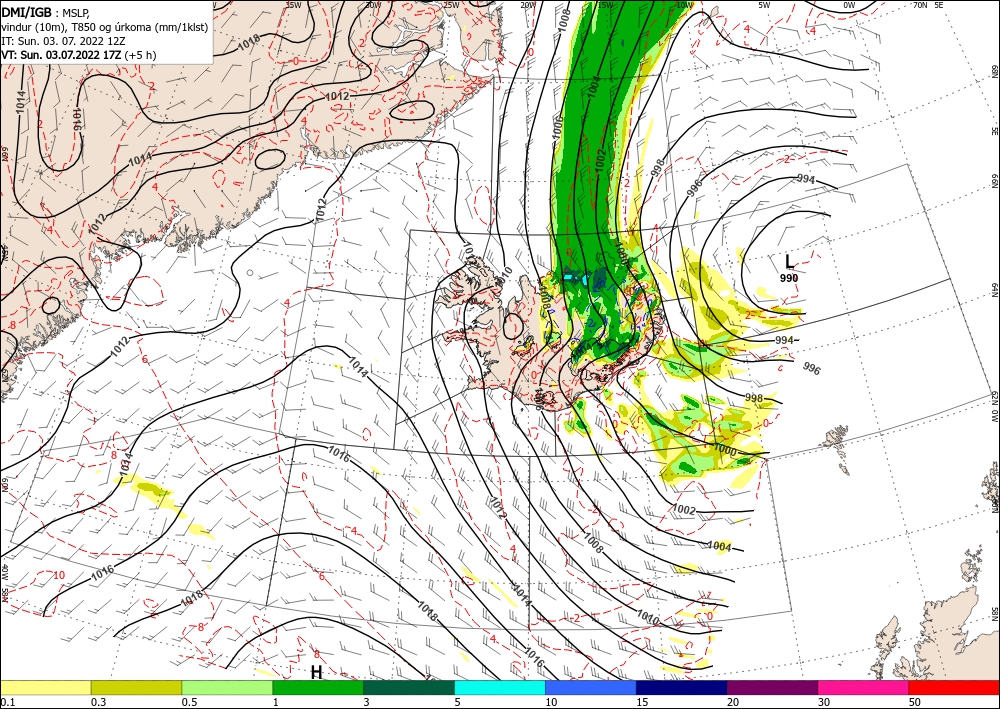
Task: Pick the blue 10–15 legend swatch
Action: click(x=591, y=687)
